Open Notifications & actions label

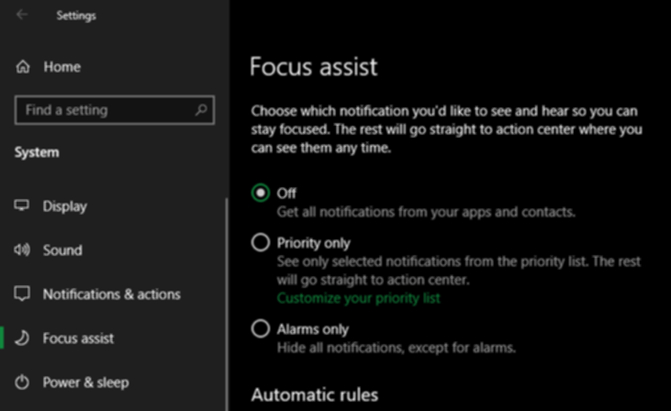(x=112, y=294)
